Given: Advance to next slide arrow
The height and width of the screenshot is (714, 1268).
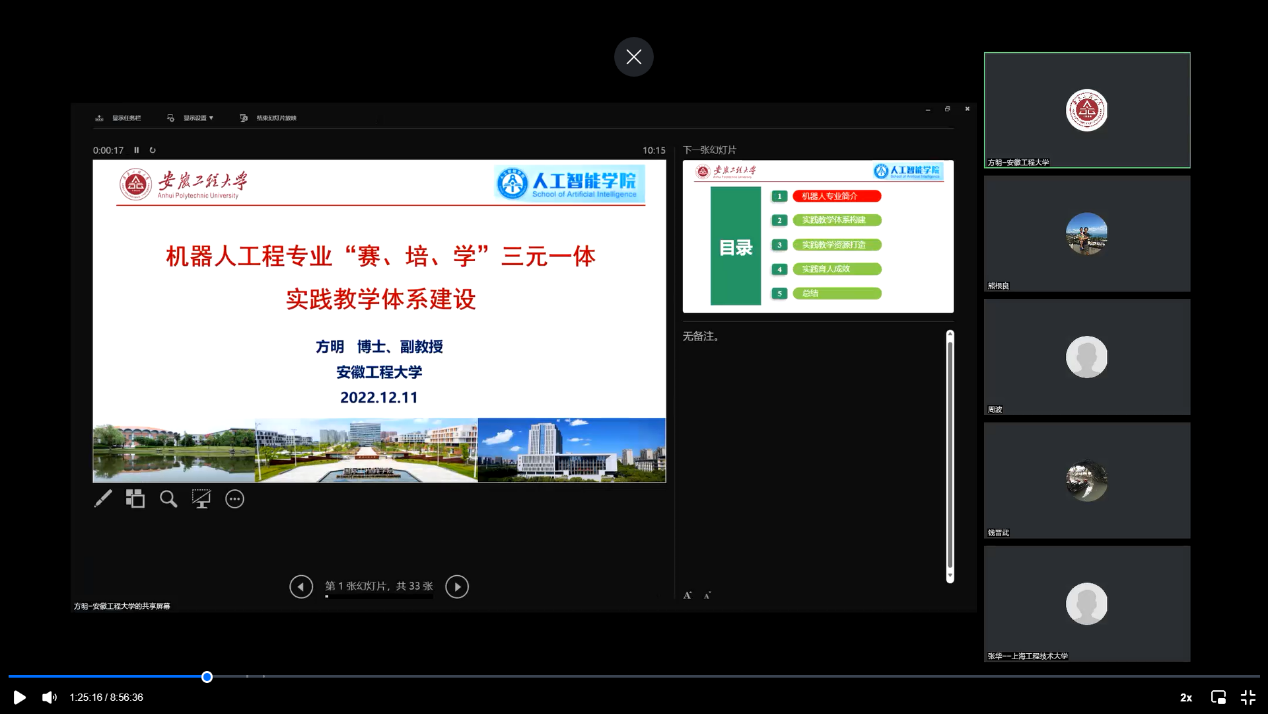Looking at the screenshot, I should 457,587.
